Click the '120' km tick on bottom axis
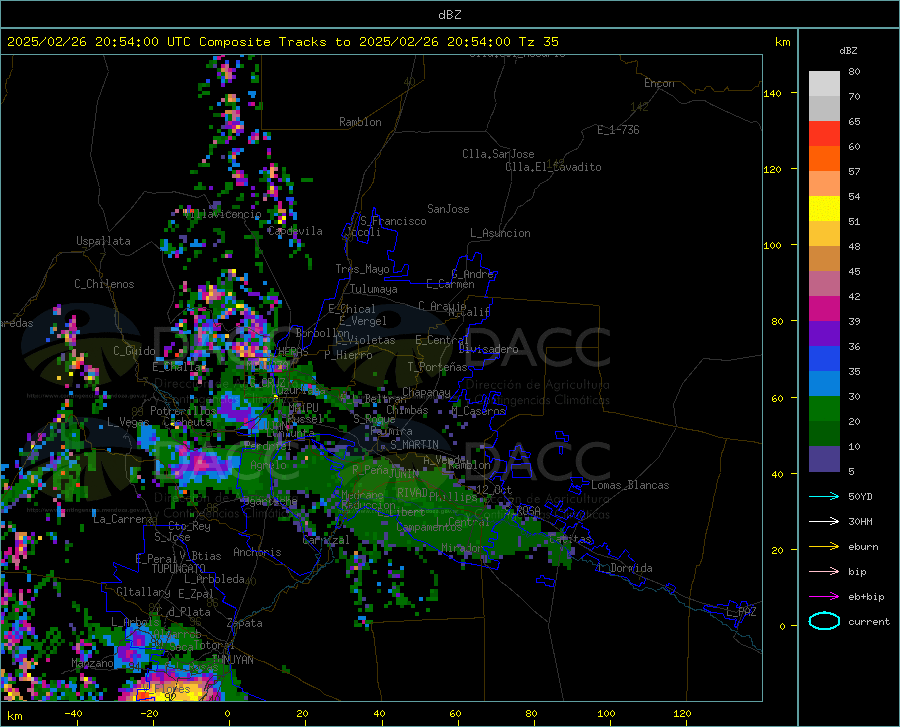Screen dimensions: 900x727 (682, 713)
